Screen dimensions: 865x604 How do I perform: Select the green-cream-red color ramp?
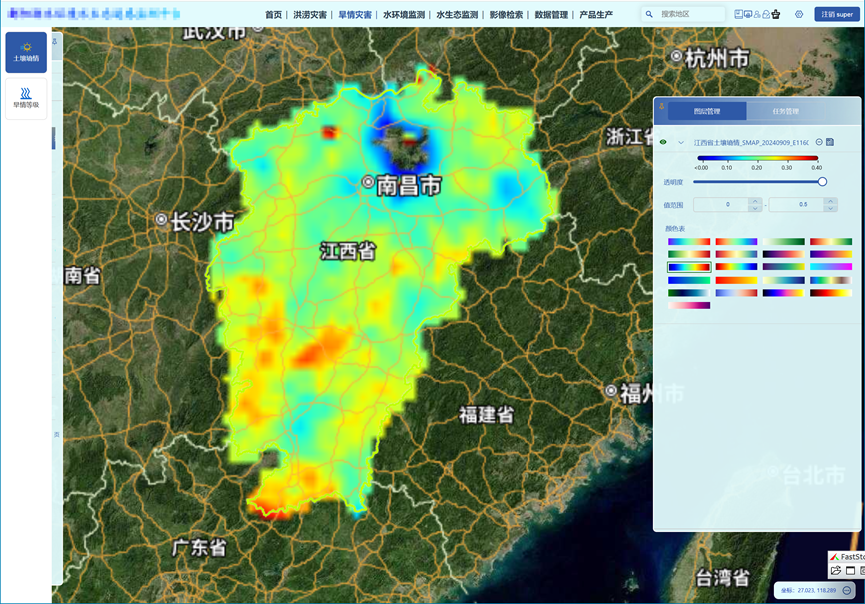pos(689,254)
